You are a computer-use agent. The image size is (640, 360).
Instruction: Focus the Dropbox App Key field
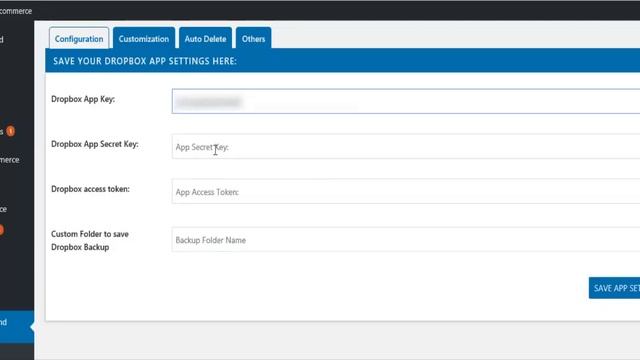coord(406,101)
